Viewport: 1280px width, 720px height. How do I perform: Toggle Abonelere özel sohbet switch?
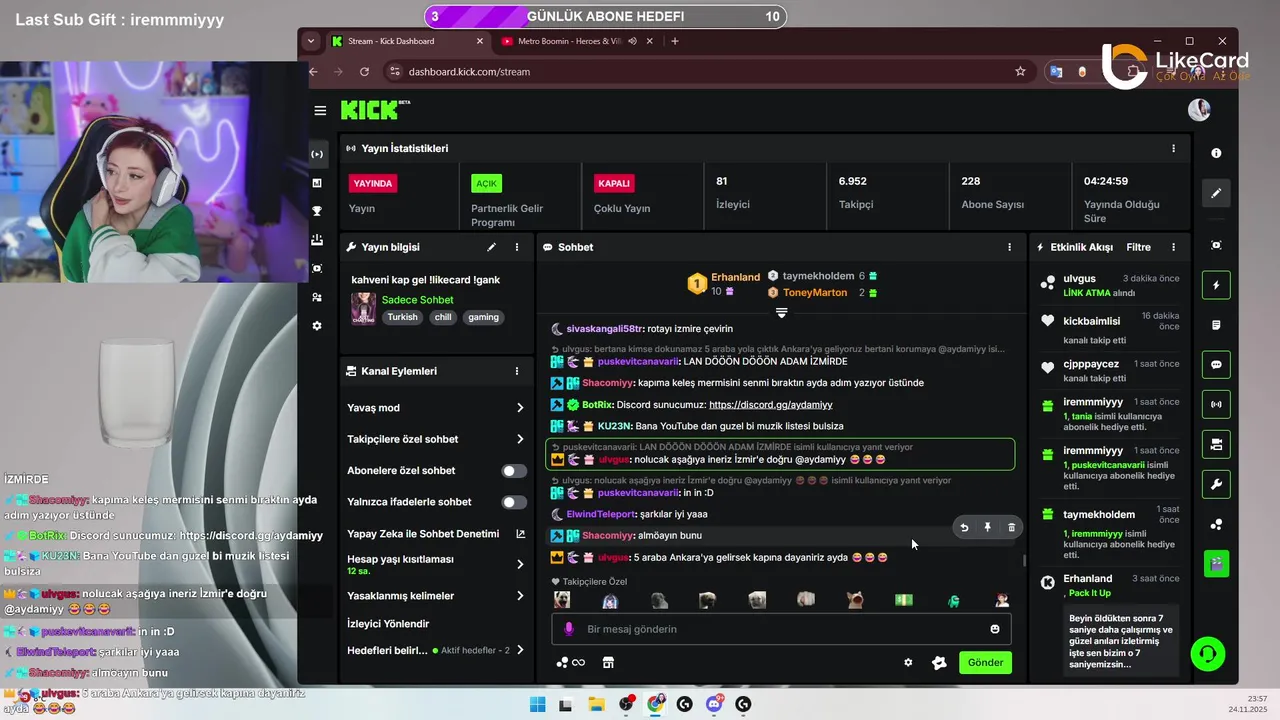pos(514,471)
